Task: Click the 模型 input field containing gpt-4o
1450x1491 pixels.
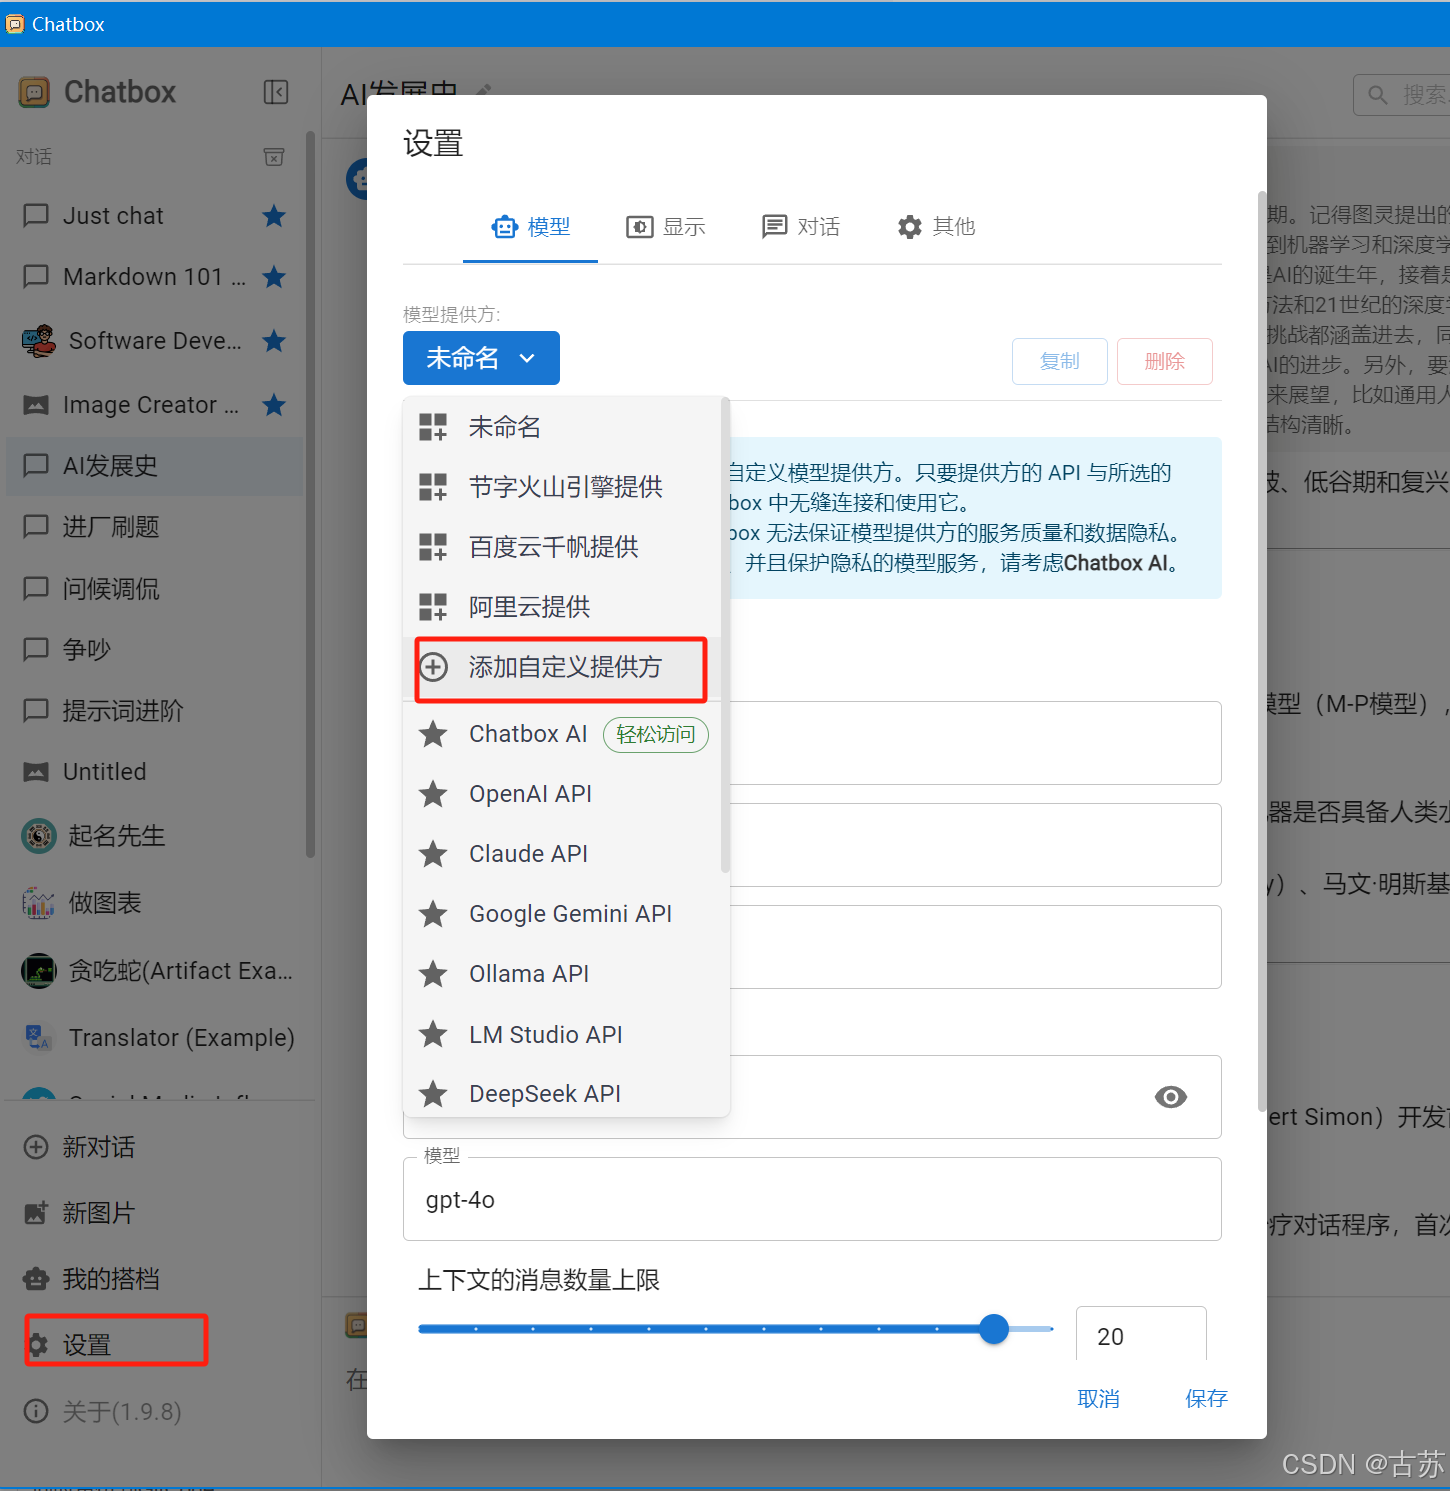Action: click(812, 1199)
